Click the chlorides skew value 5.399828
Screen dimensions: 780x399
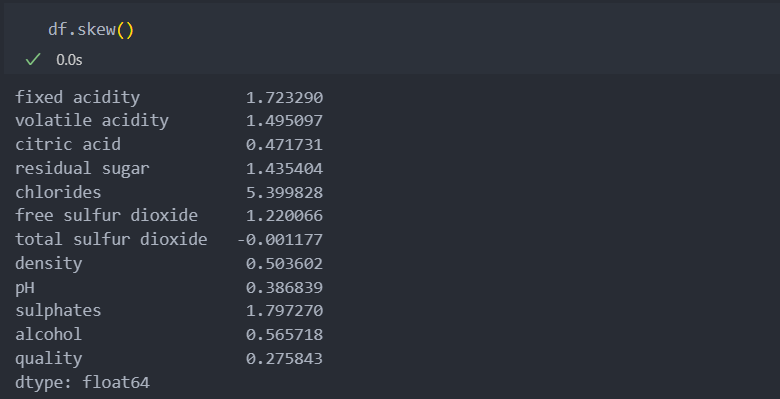(285, 193)
